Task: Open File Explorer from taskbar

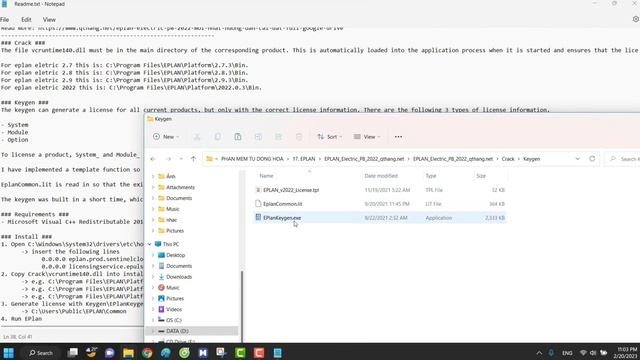Action: click(128, 353)
